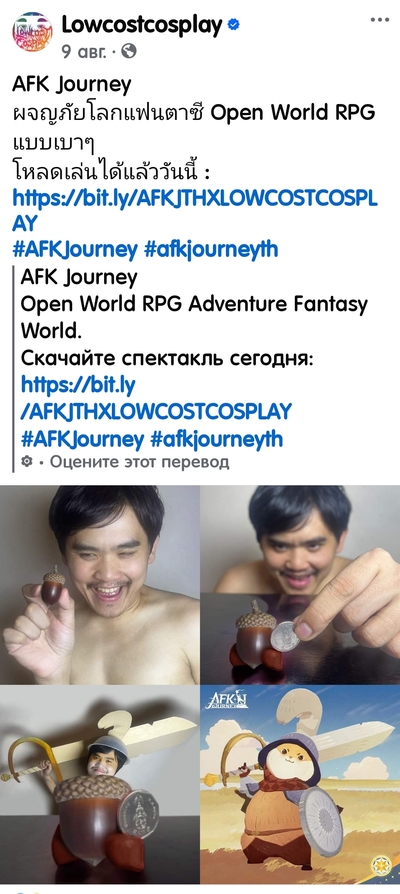Open the 9 авг. post timestamp
This screenshot has height=894, width=400.
pos(84,52)
